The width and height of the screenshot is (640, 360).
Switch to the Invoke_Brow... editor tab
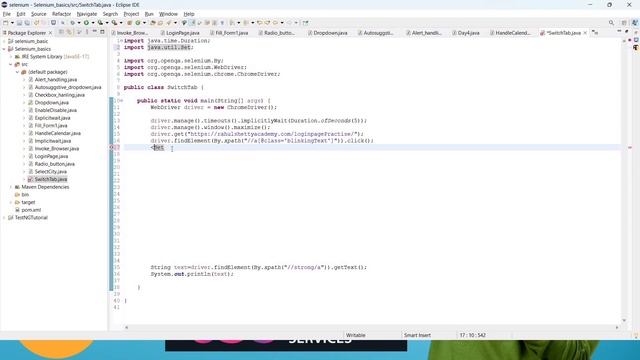[x=130, y=33]
